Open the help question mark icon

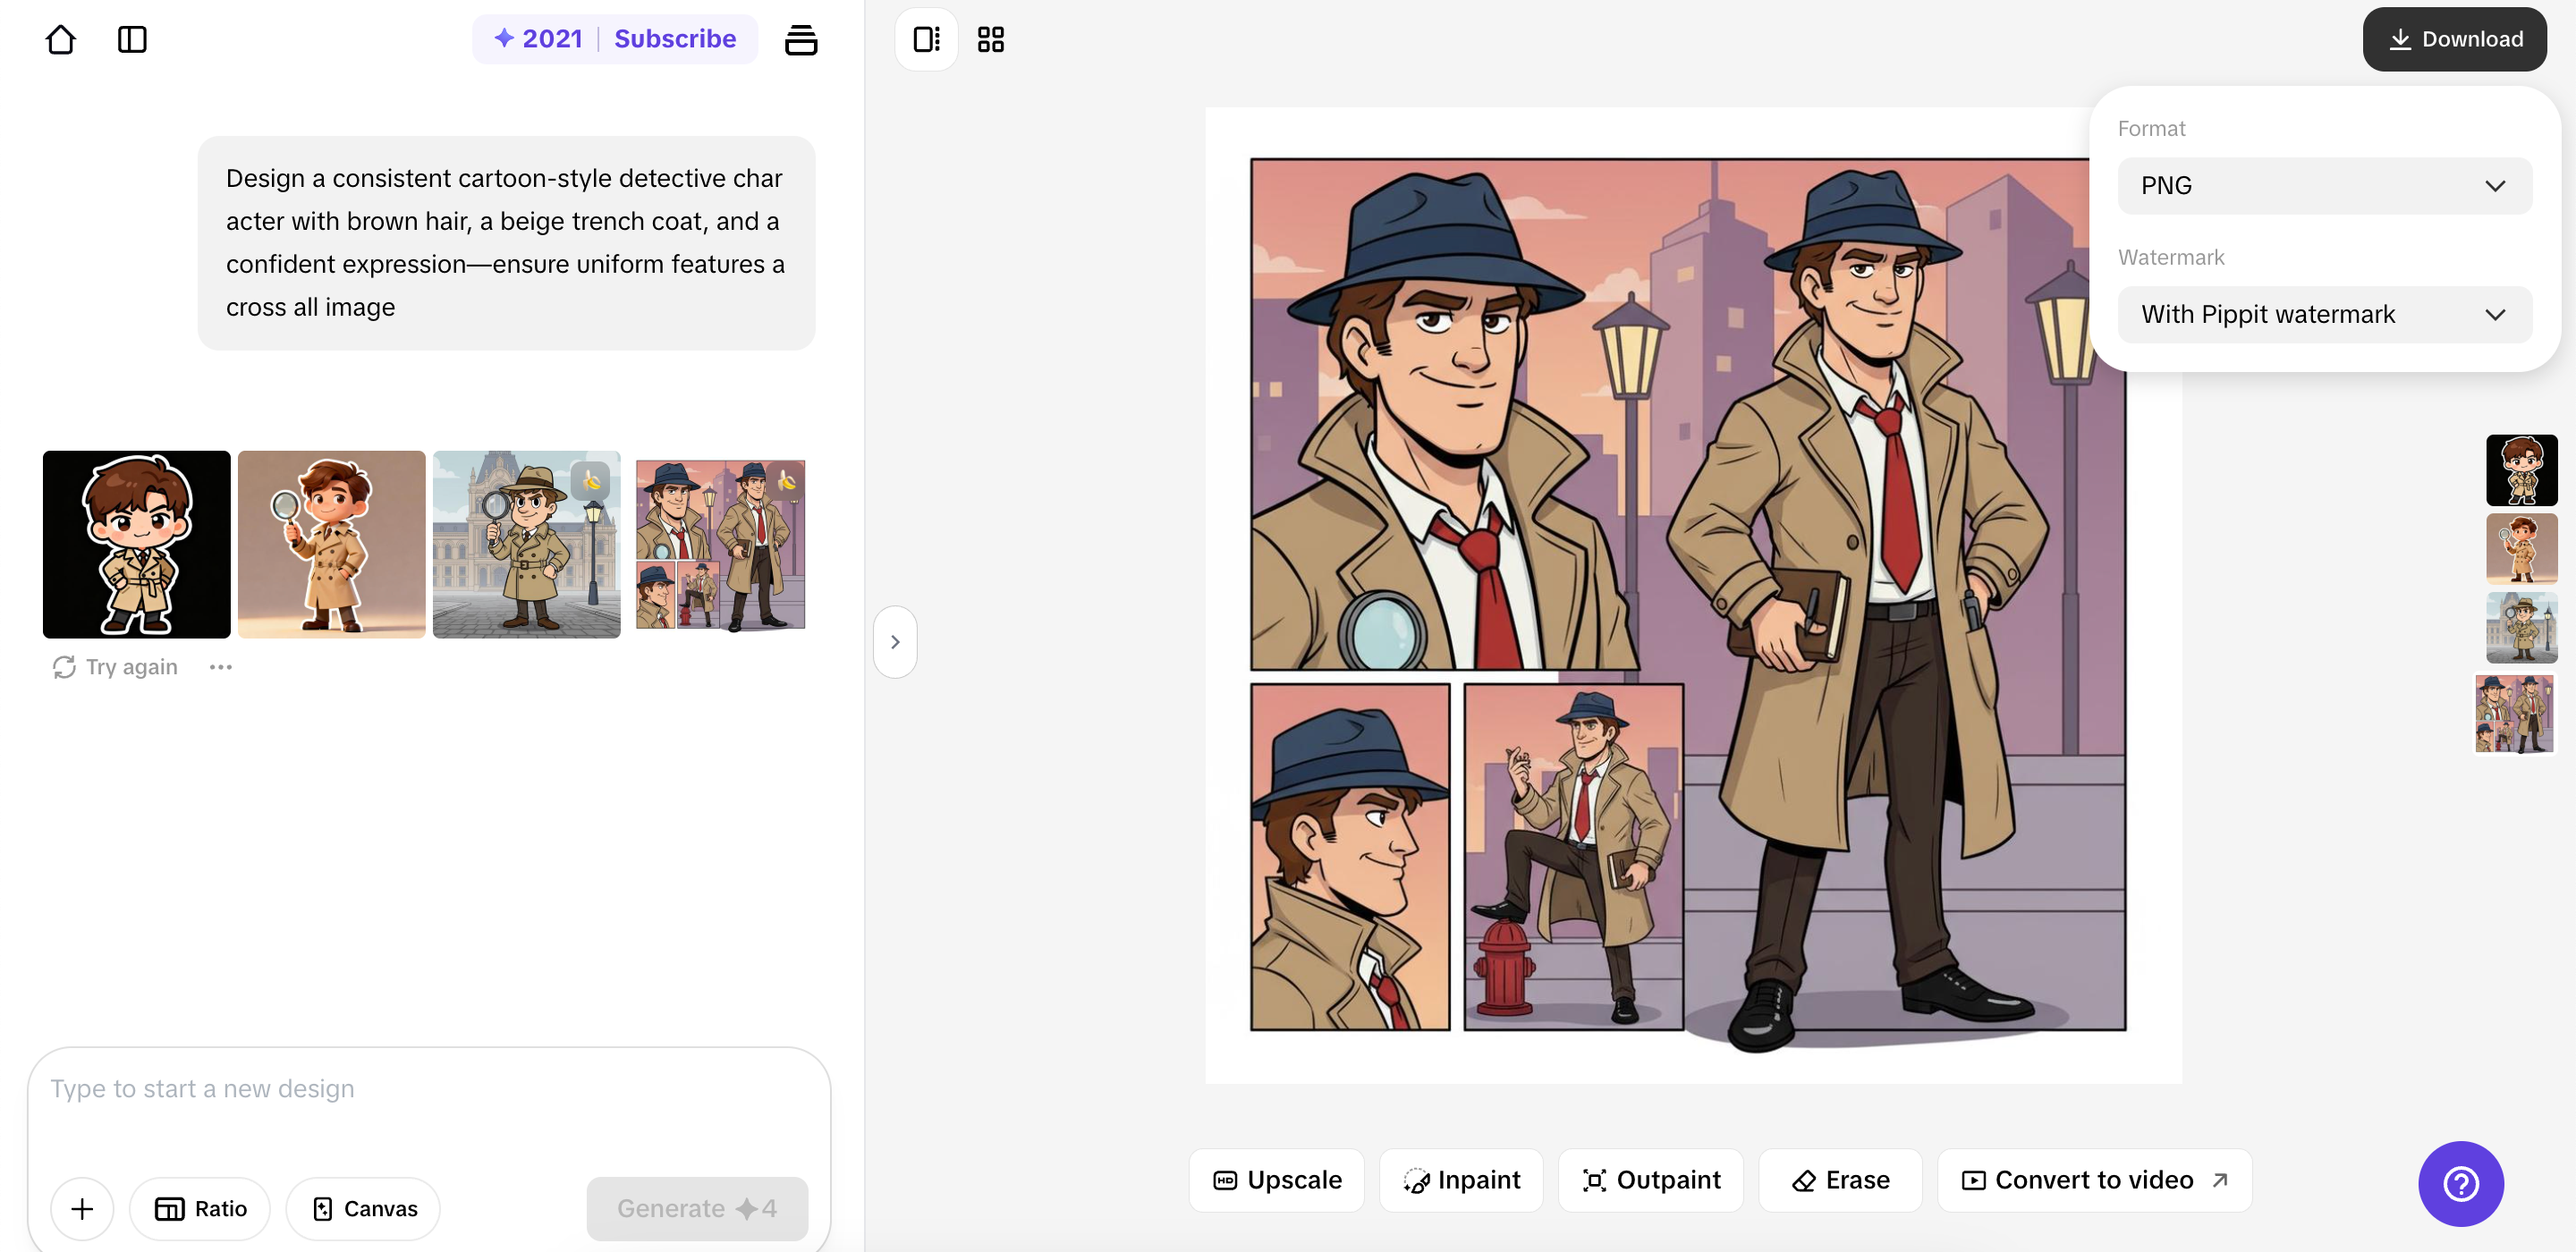[2460, 1184]
